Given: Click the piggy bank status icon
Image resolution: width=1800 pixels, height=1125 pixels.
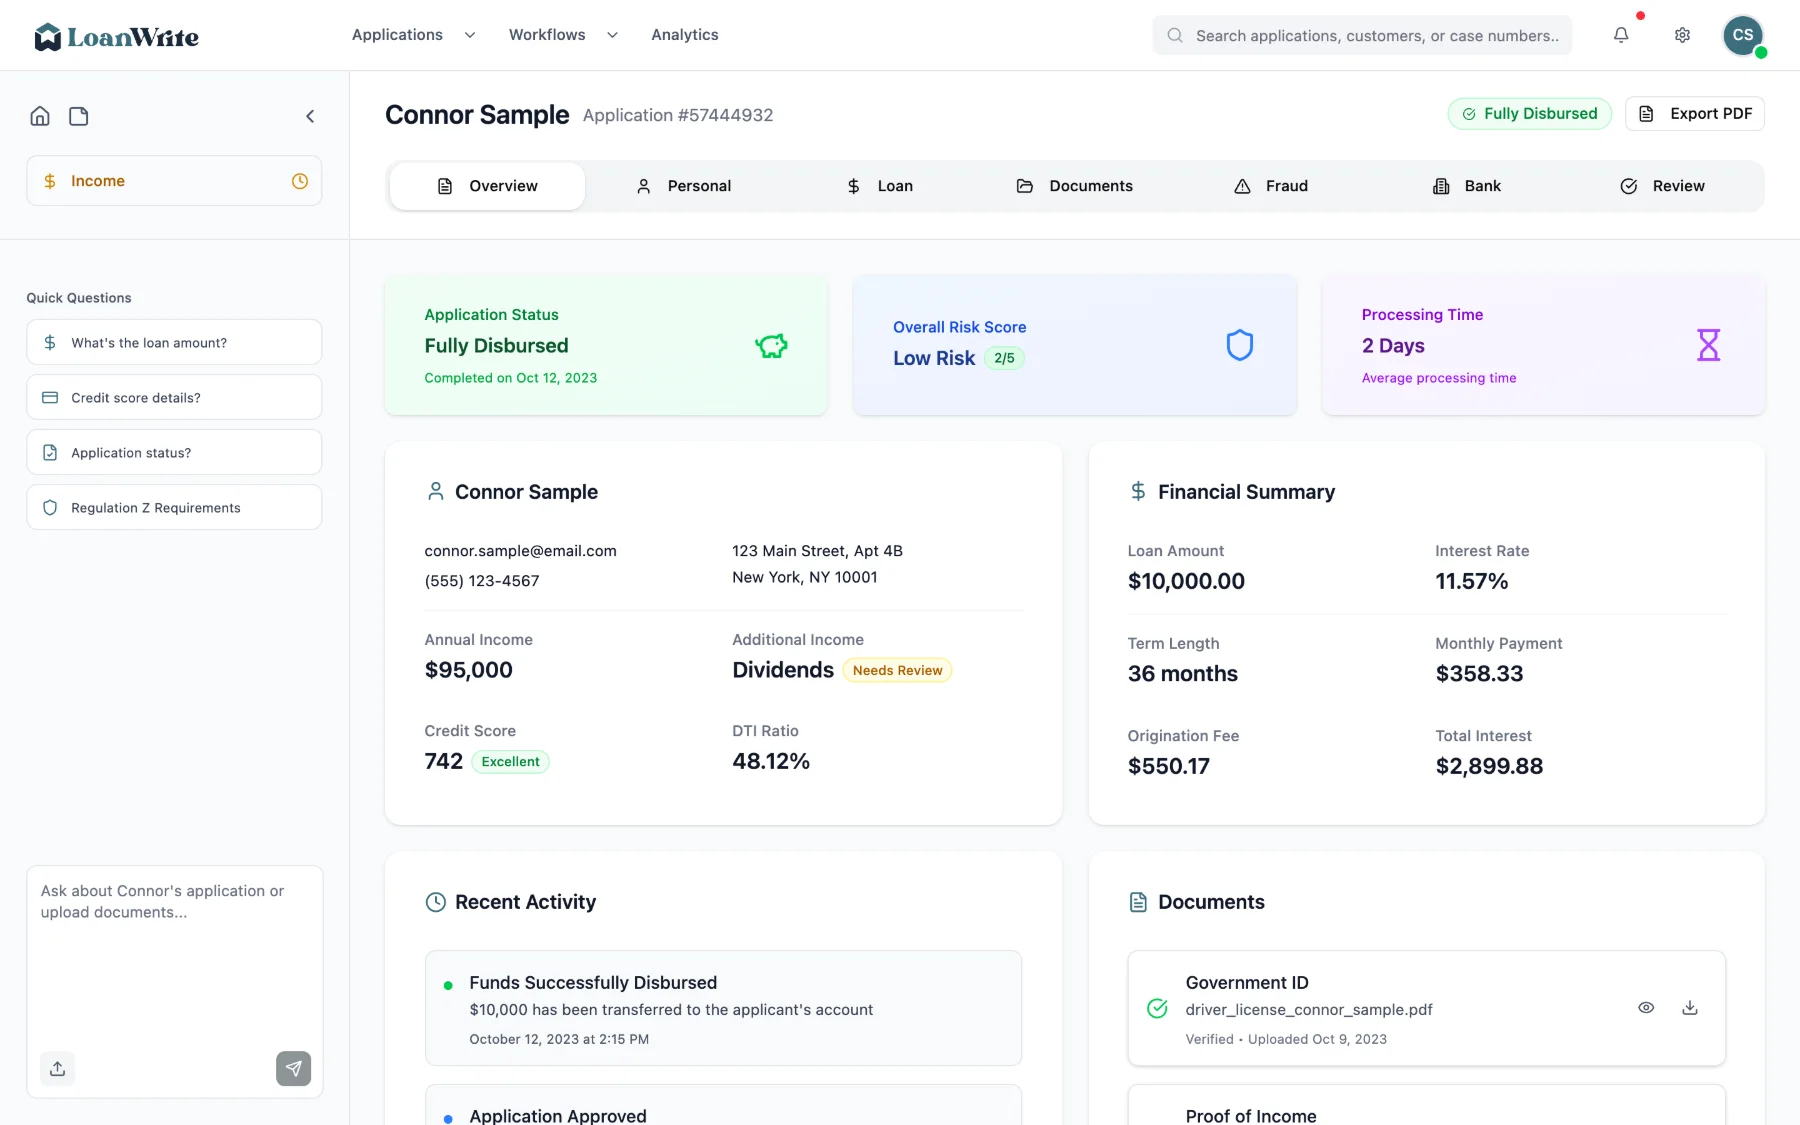Looking at the screenshot, I should pyautogui.click(x=771, y=346).
